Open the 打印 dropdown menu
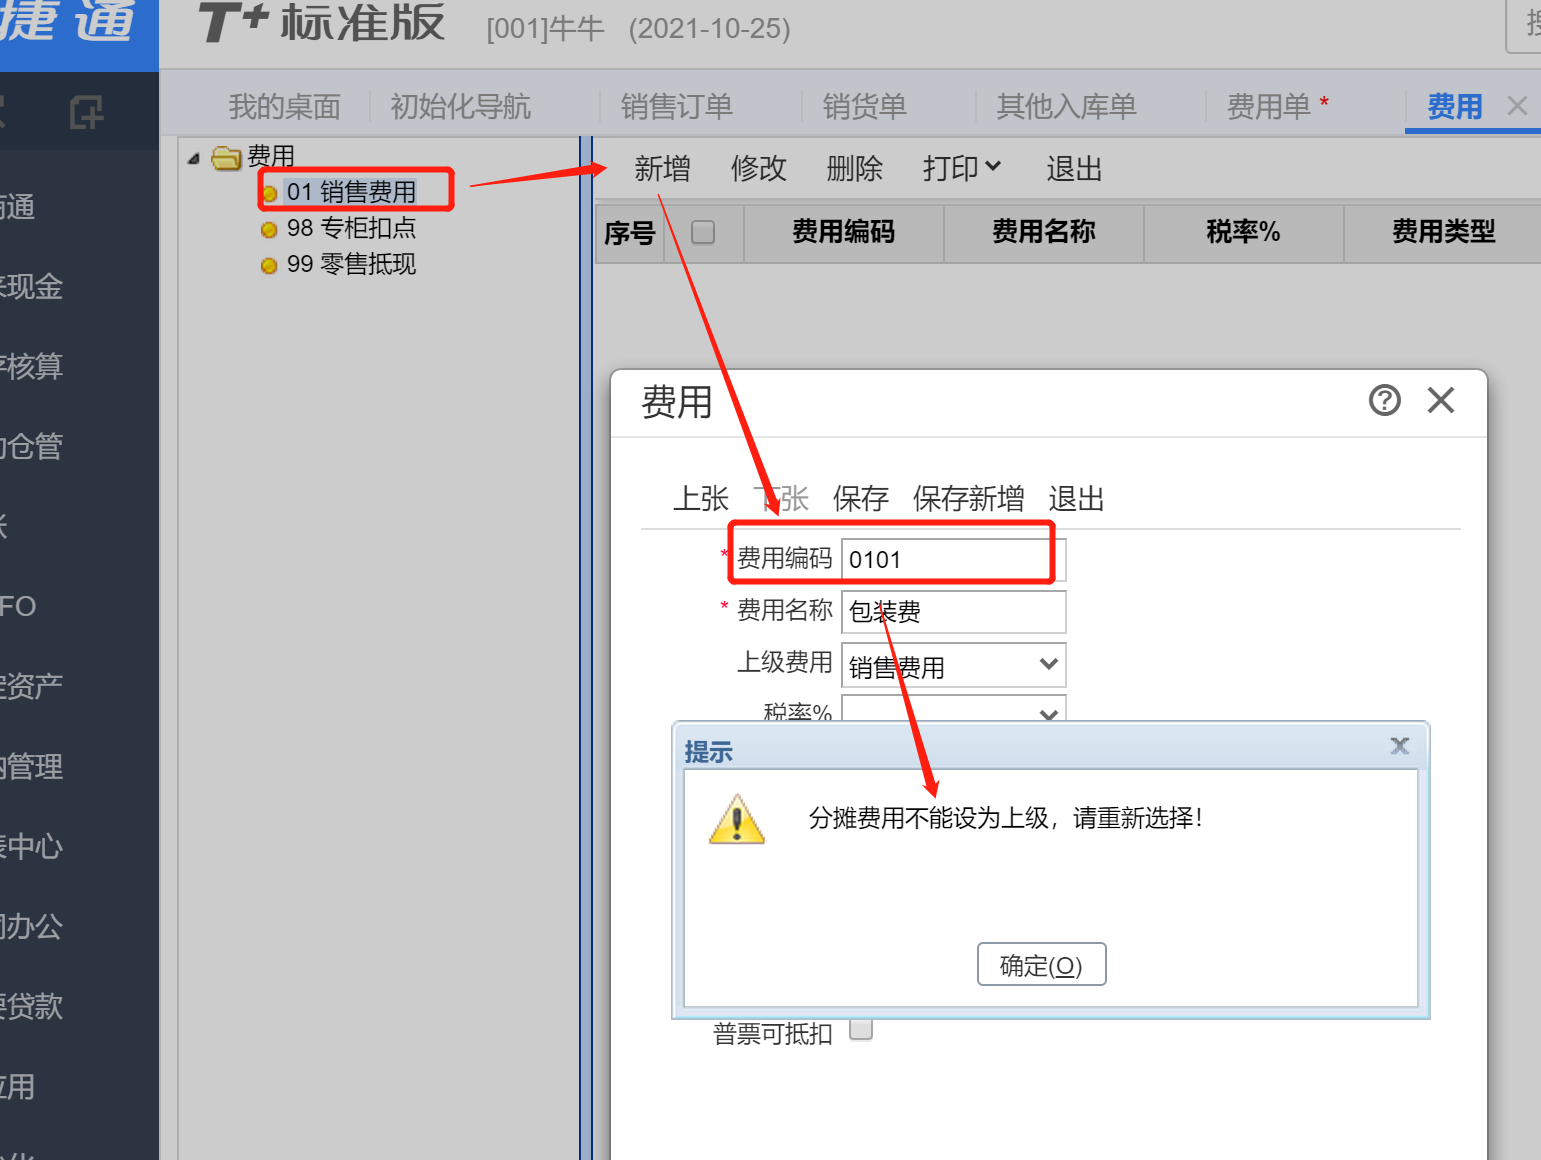The height and width of the screenshot is (1160, 1541). (962, 168)
